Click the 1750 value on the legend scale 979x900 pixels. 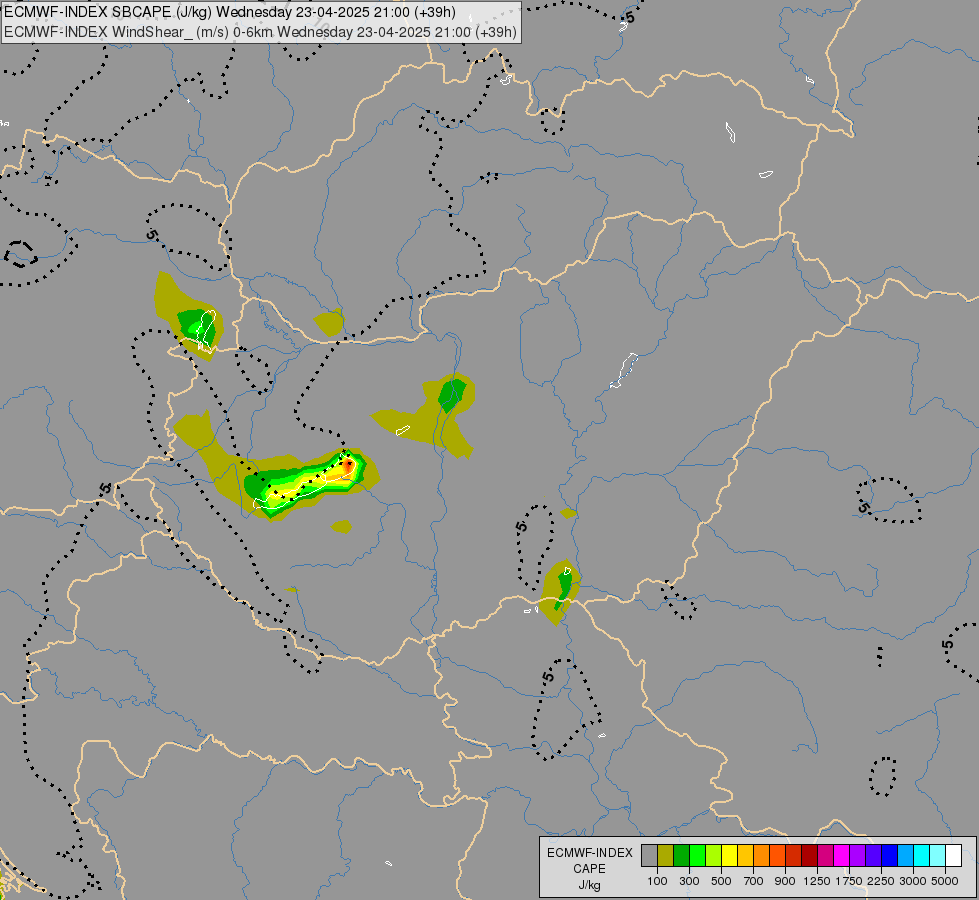pos(849,881)
